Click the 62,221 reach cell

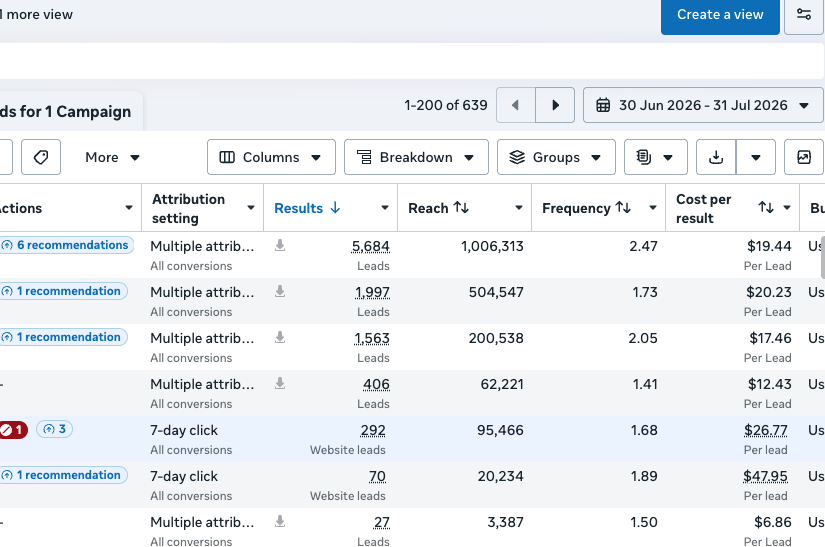point(502,384)
